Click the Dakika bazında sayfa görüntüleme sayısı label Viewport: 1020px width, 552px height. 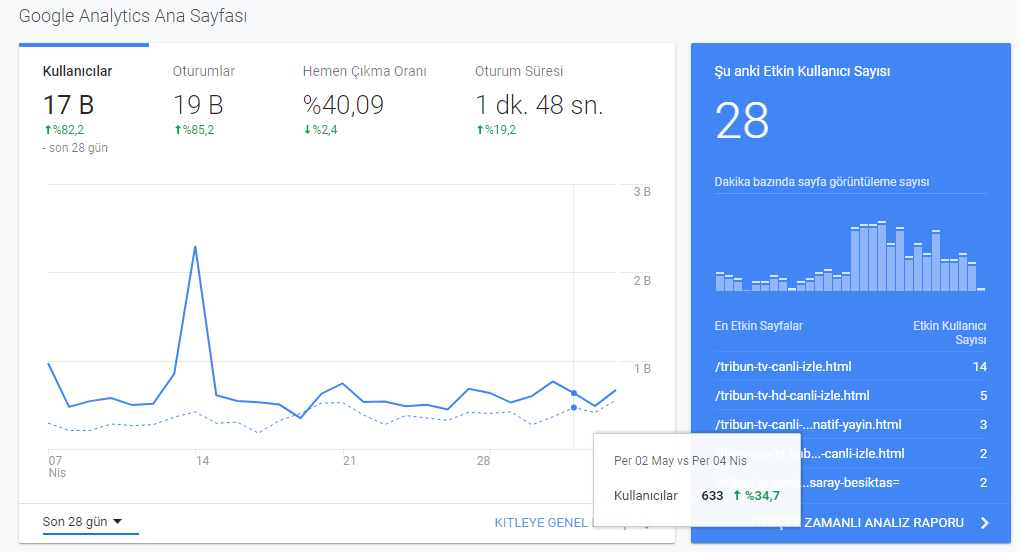[x=822, y=182]
